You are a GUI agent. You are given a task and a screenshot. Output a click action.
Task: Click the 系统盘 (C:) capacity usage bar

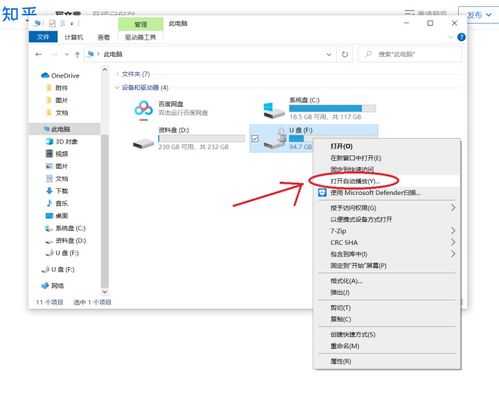click(x=332, y=108)
